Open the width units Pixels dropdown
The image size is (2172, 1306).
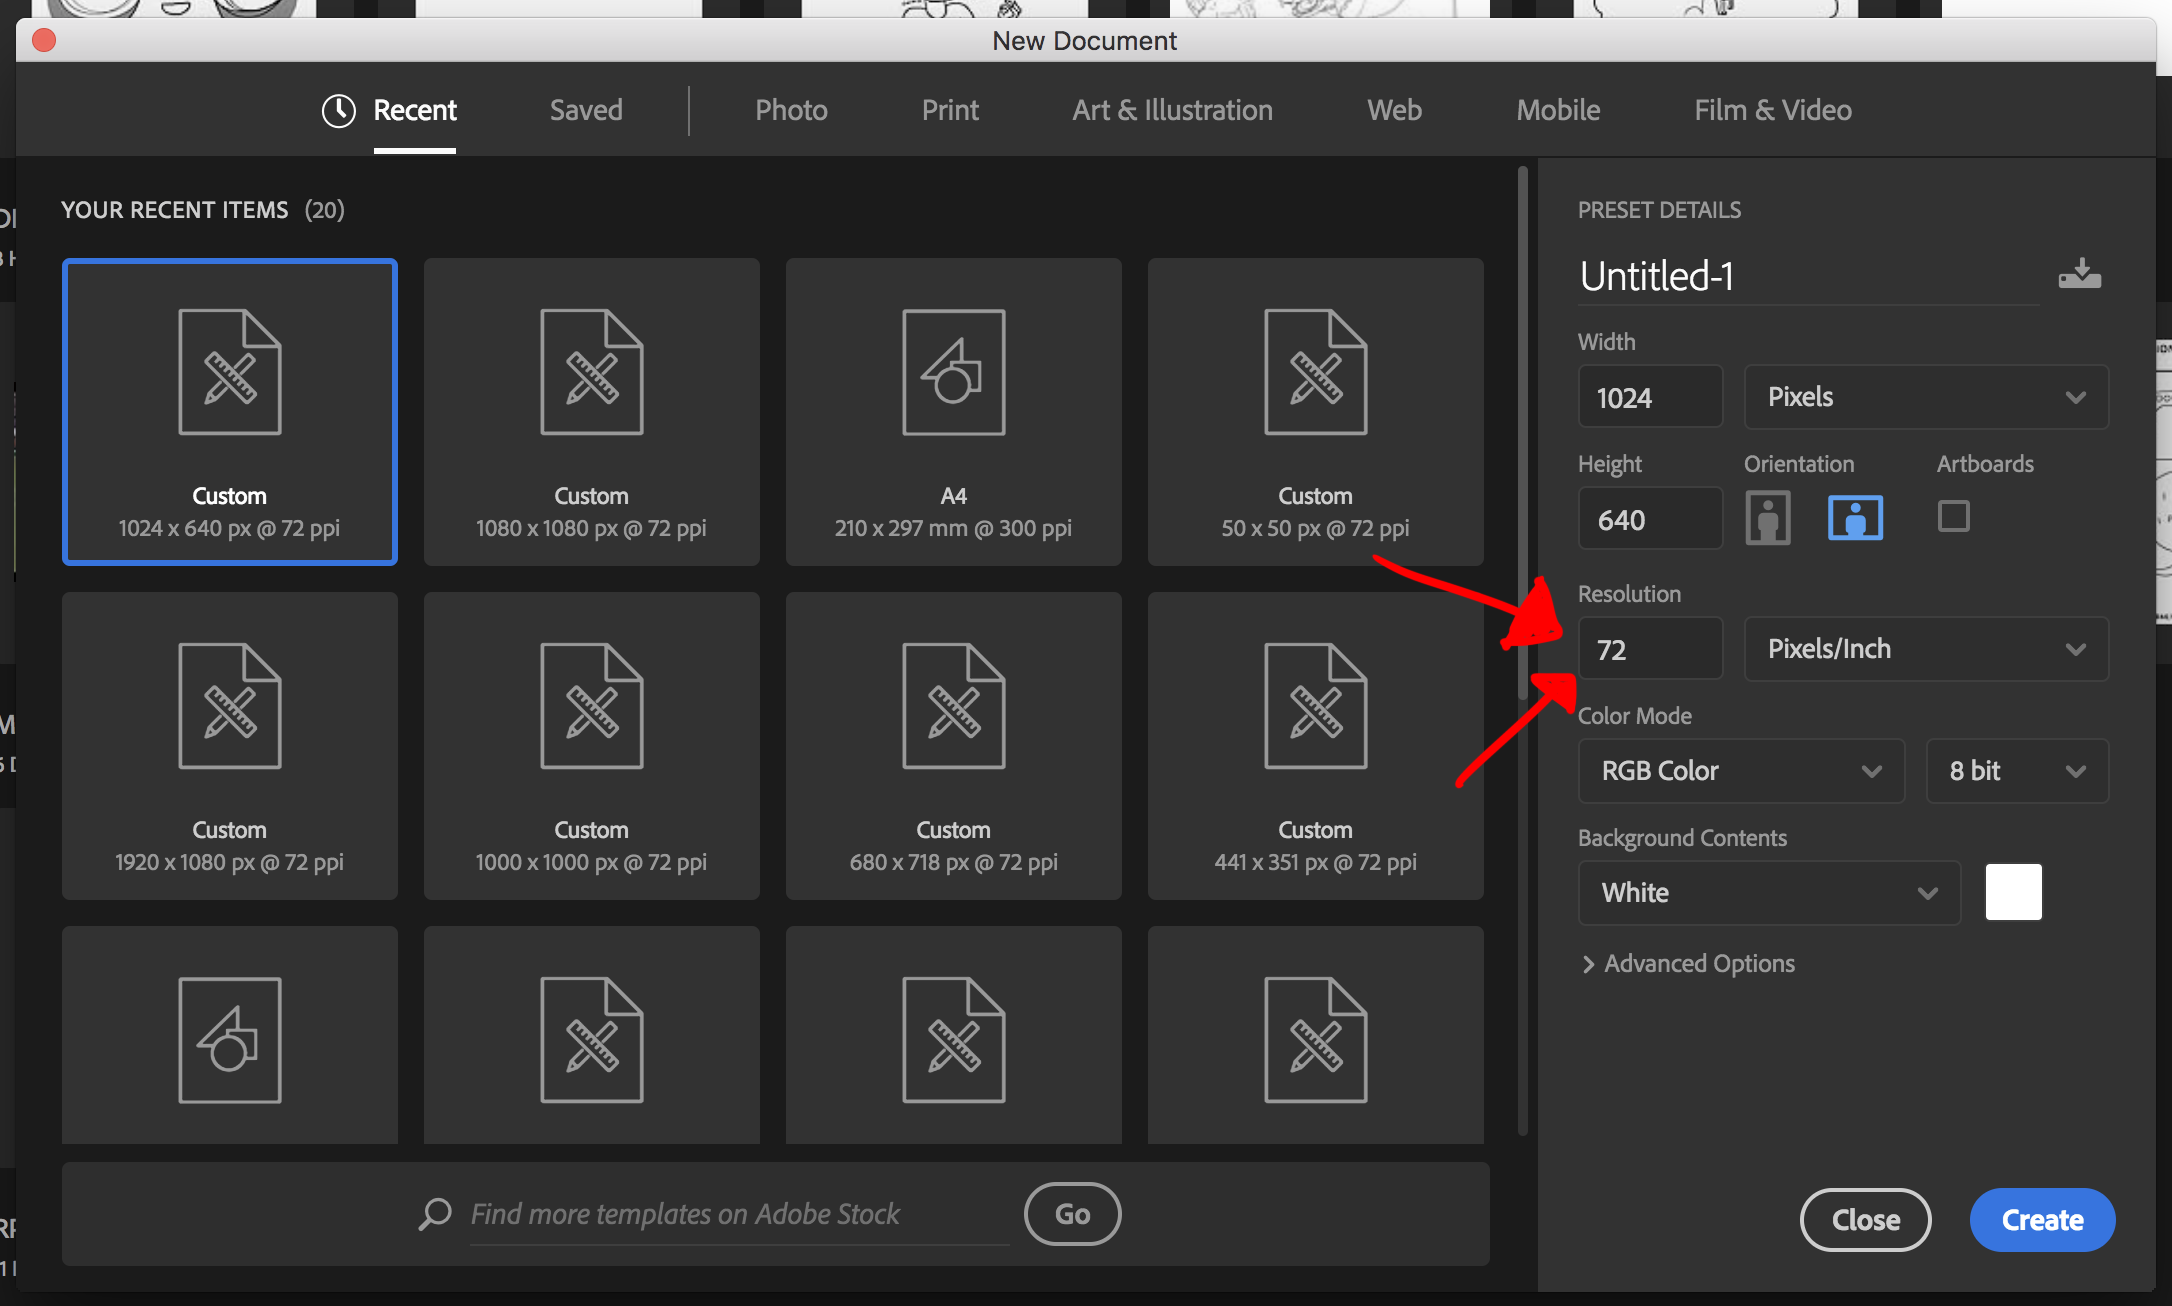tap(1925, 397)
